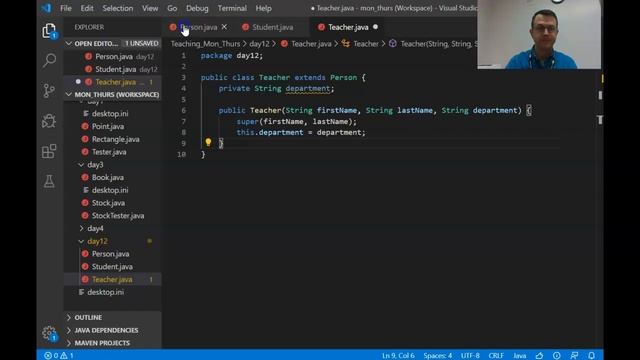Open Tester.java in the file tree
This screenshot has height=360, width=640.
pyautogui.click(x=109, y=152)
